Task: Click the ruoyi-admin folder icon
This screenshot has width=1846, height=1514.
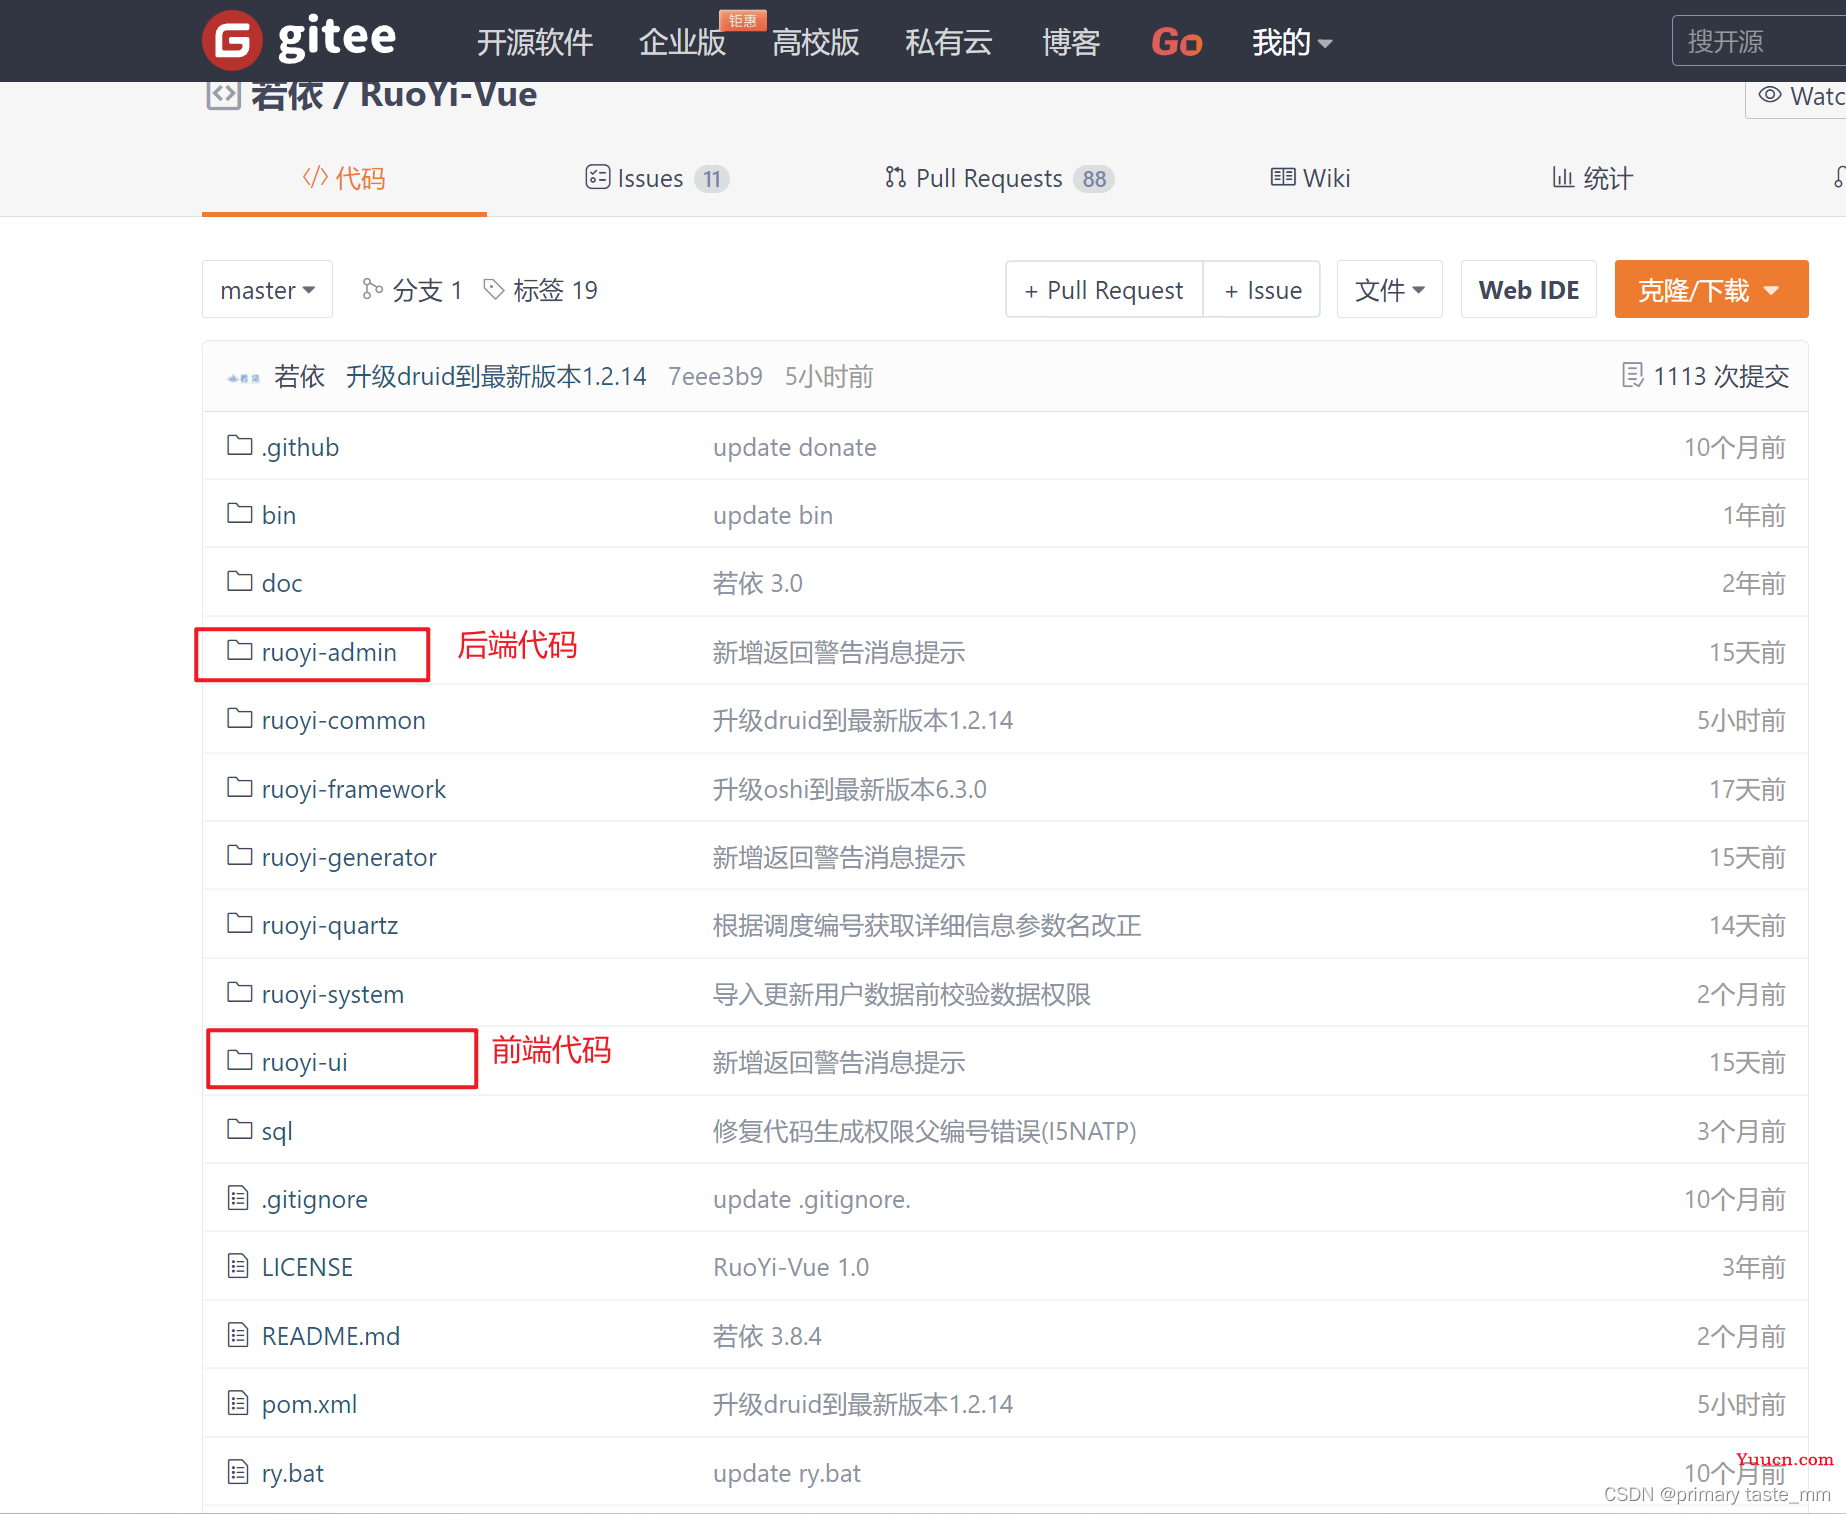Action: (x=239, y=650)
